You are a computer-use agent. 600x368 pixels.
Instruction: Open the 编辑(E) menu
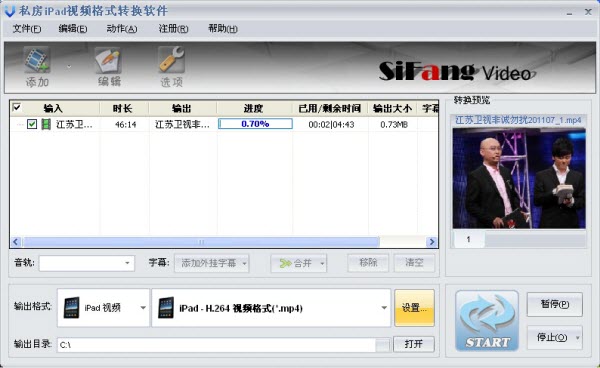73,29
